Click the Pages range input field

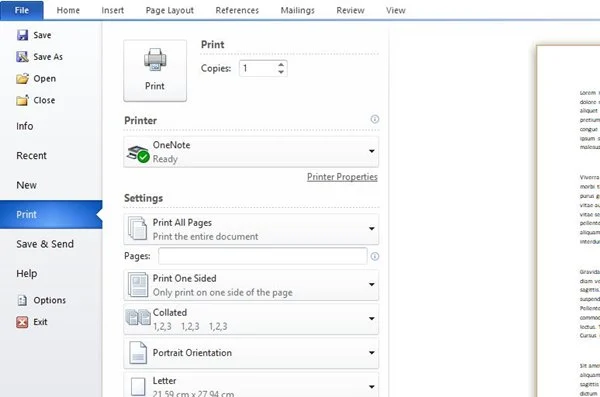pyautogui.click(x=263, y=256)
